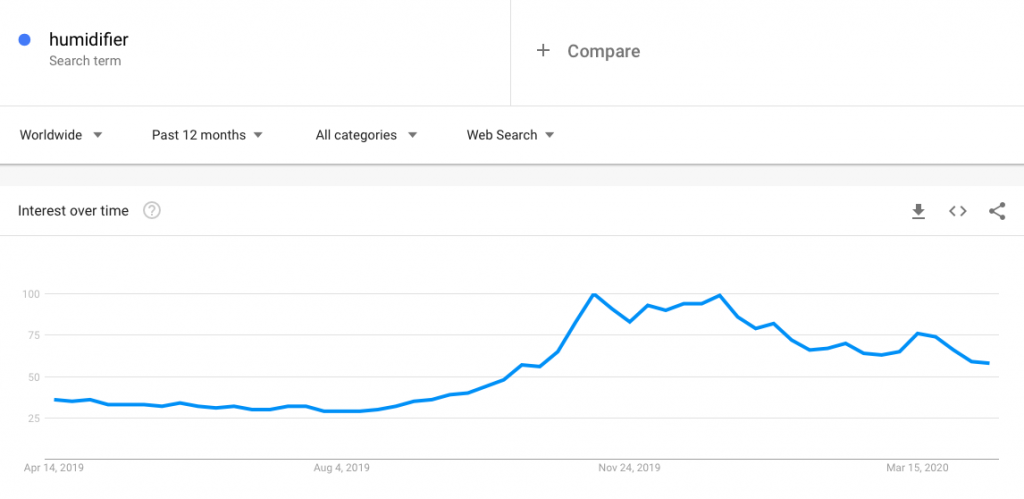Open the Worldwide region dropdown
The height and width of the screenshot is (499, 1024).
point(61,135)
